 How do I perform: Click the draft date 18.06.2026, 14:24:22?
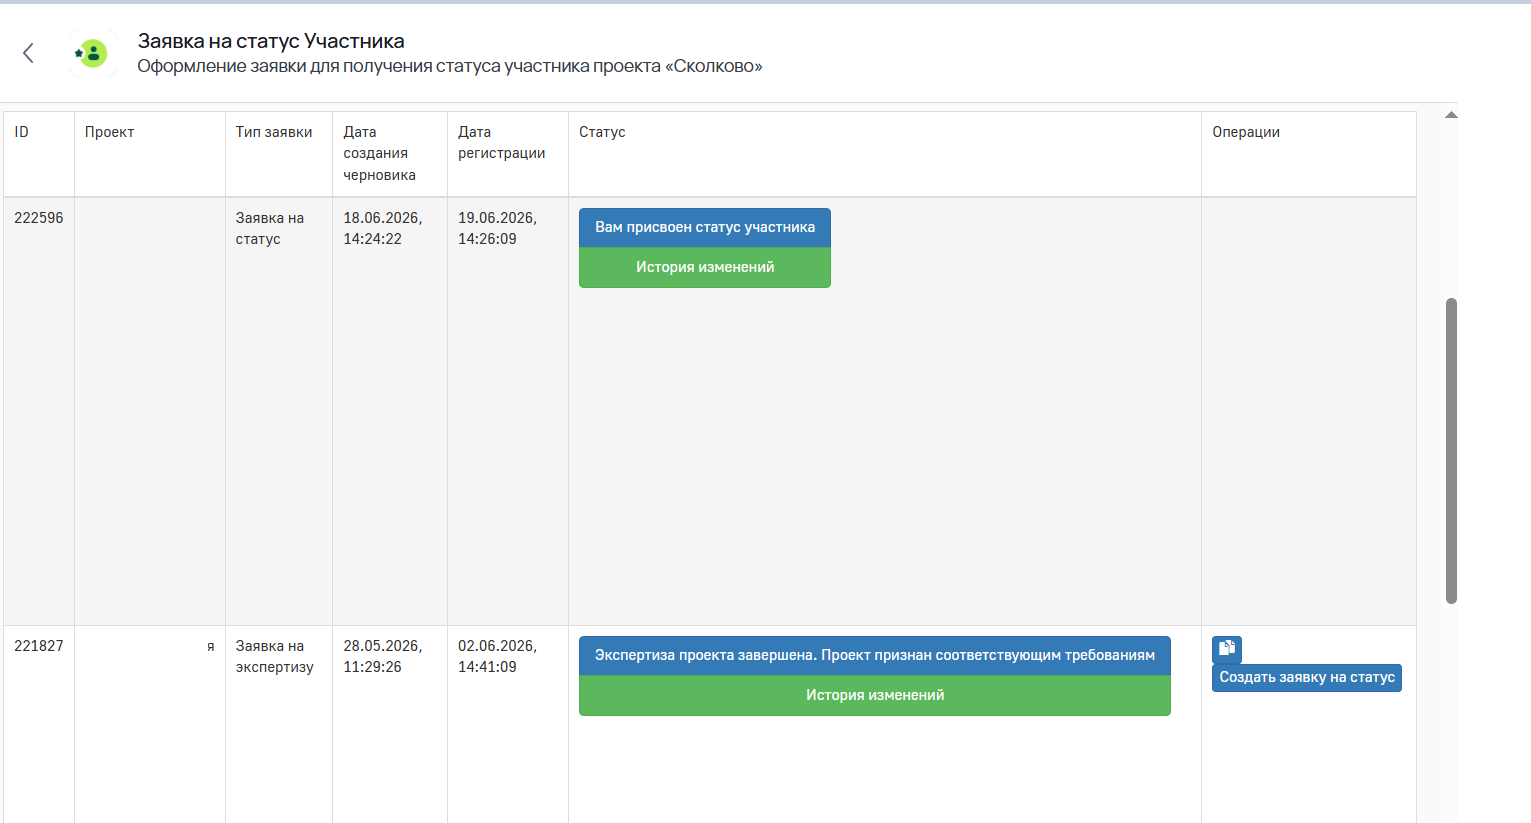[x=383, y=228]
